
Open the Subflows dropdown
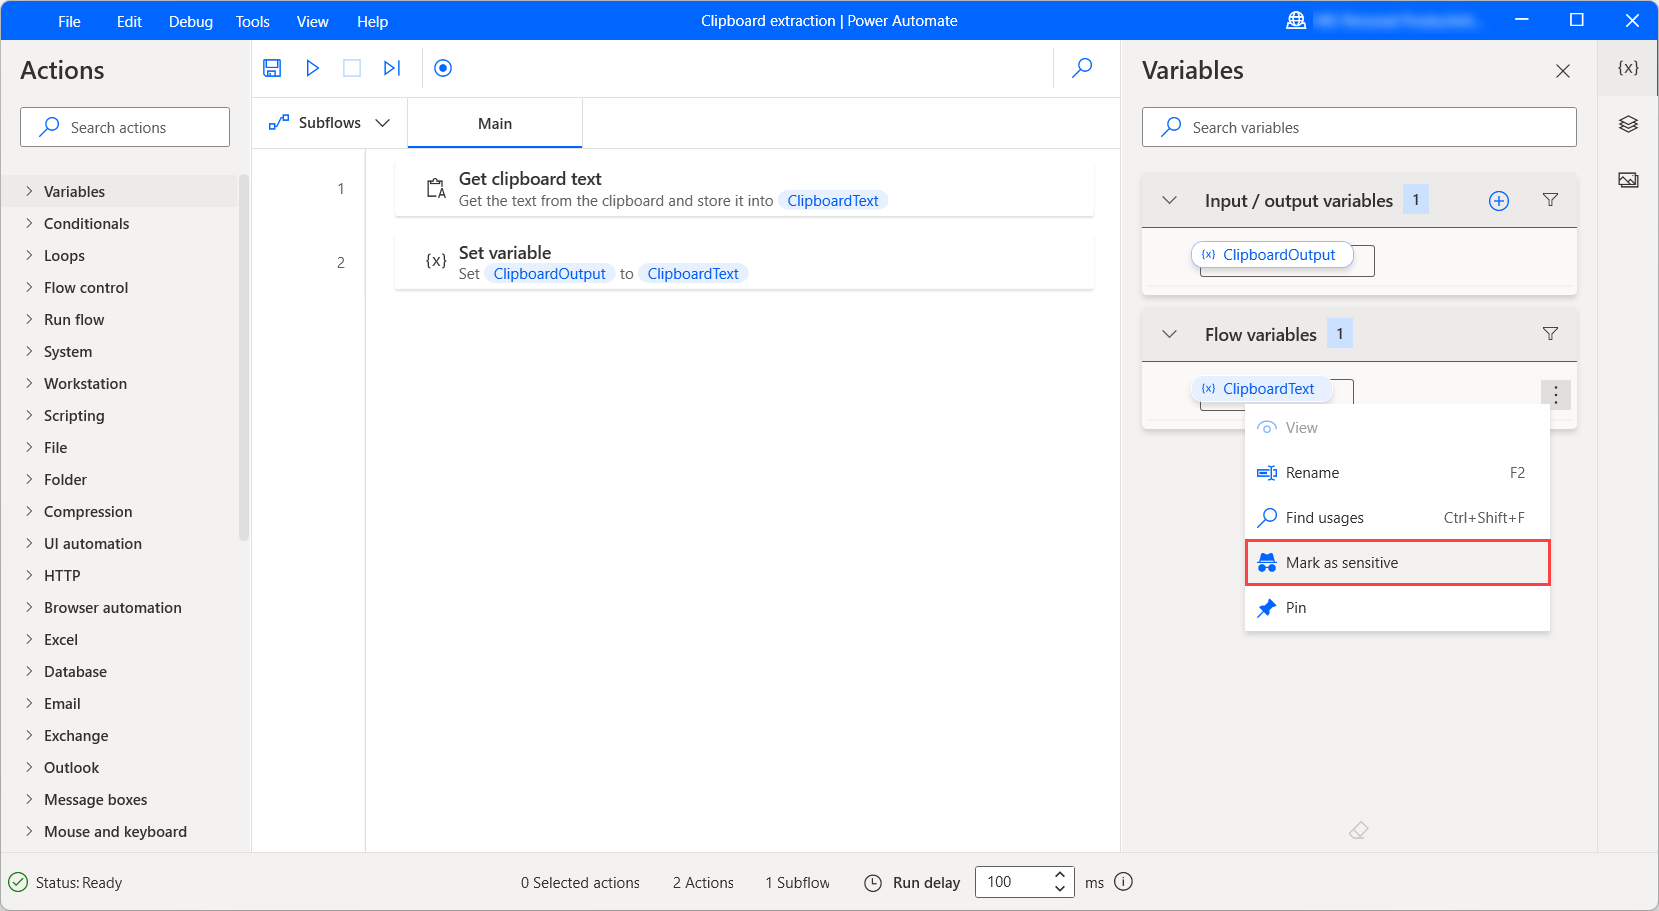point(329,123)
